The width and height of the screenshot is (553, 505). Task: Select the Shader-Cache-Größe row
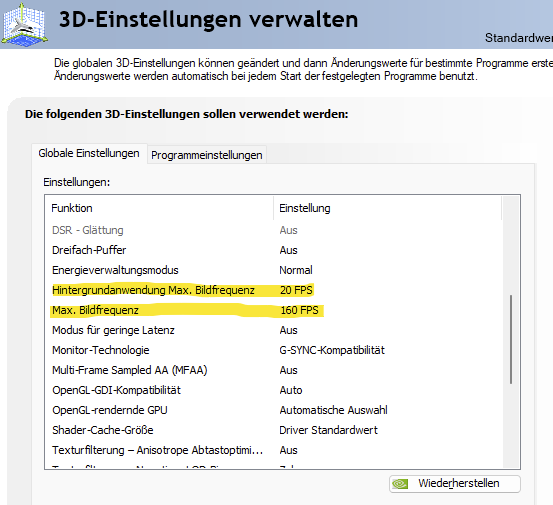tap(273, 430)
